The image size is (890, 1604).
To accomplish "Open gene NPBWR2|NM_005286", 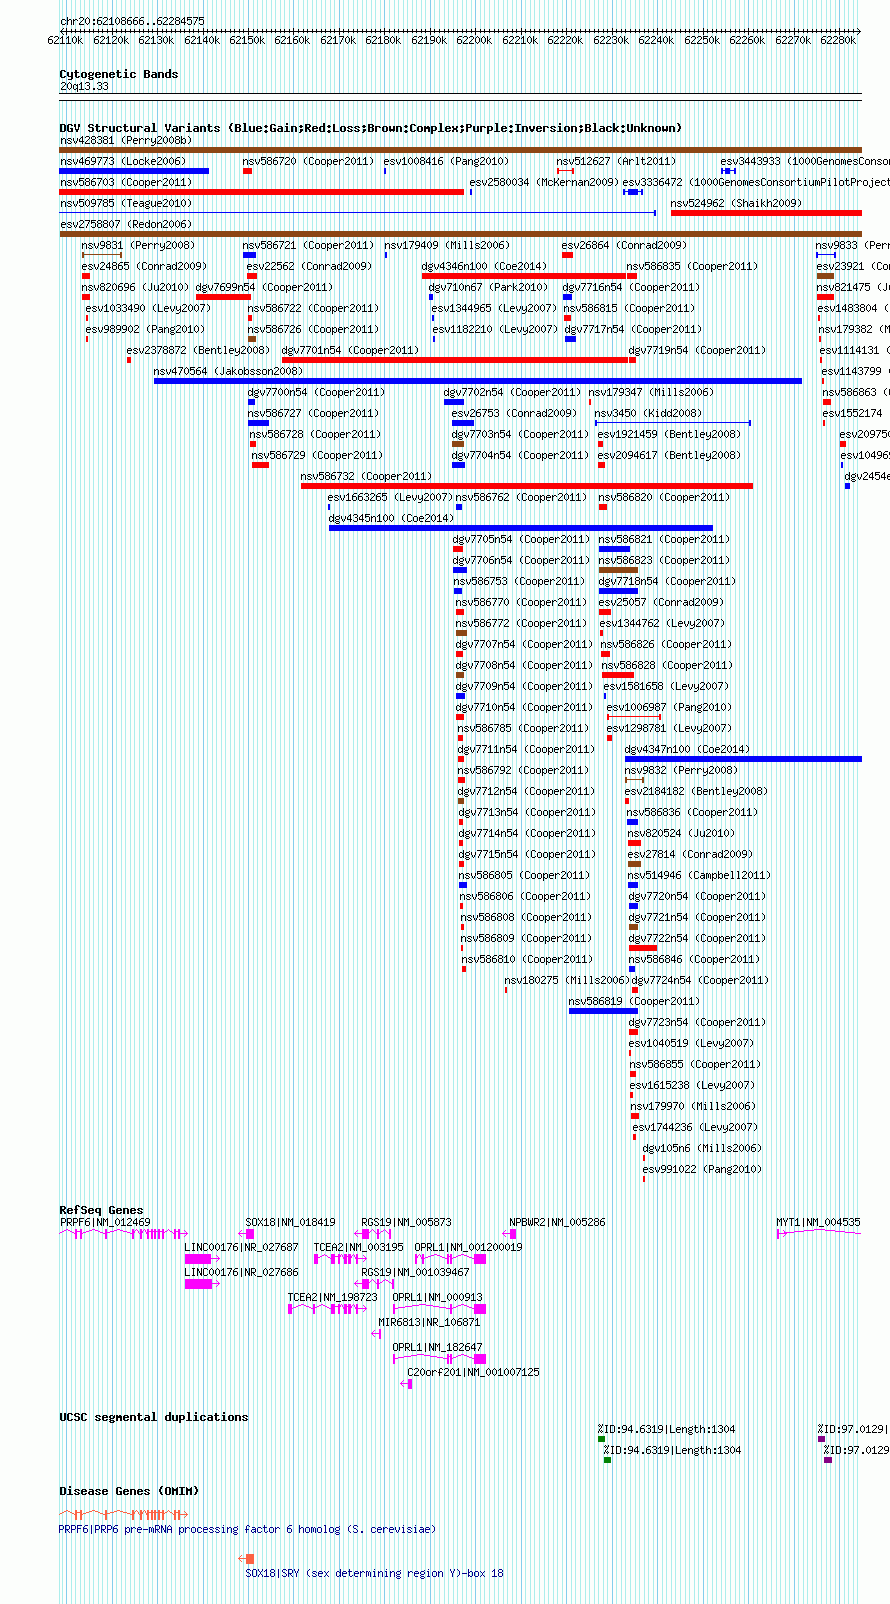I will (557, 1222).
